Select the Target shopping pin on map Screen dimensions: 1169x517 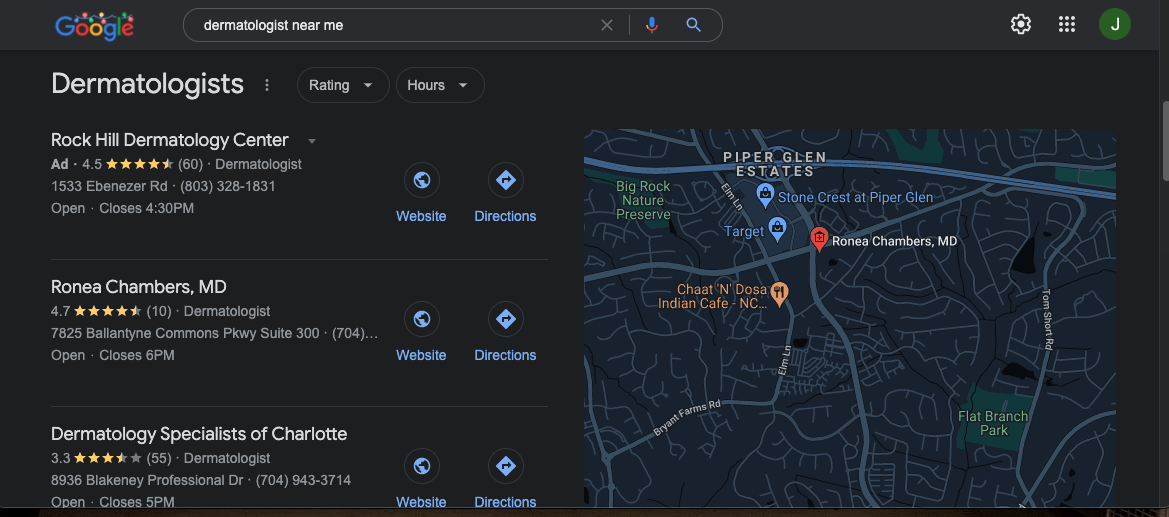pyautogui.click(x=777, y=229)
